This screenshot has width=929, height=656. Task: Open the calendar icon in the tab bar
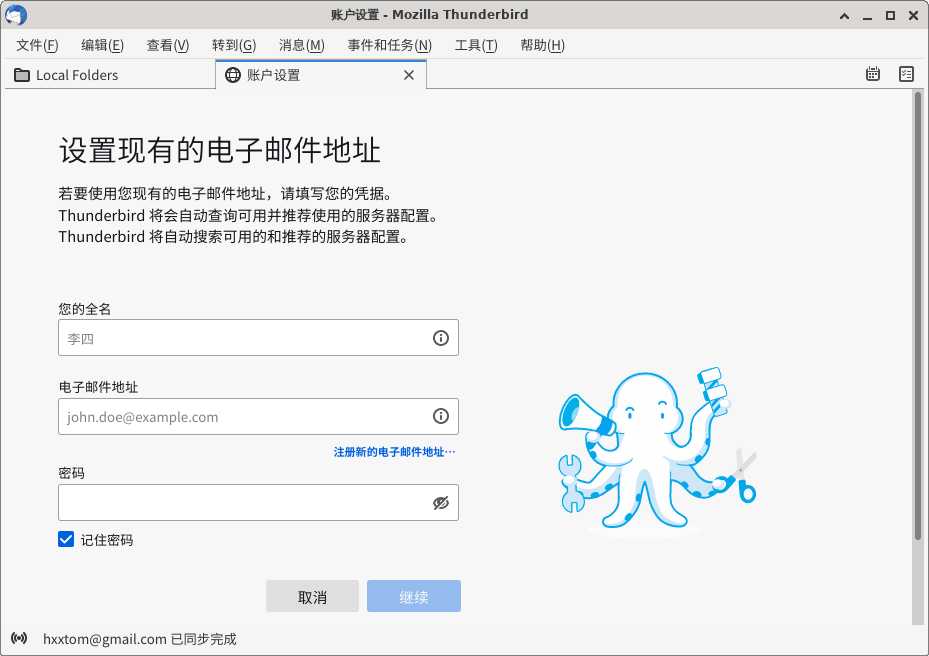pos(873,74)
